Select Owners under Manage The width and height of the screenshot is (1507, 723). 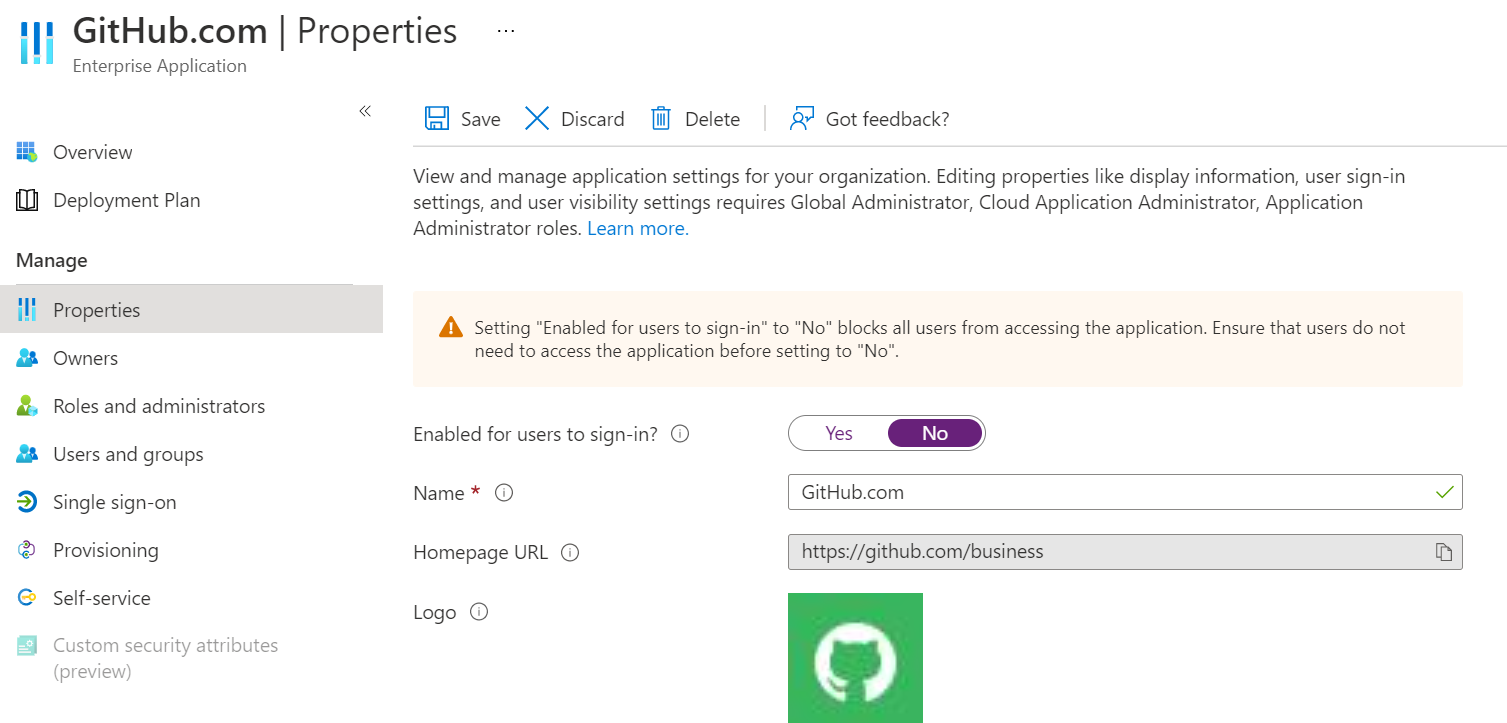coord(84,357)
